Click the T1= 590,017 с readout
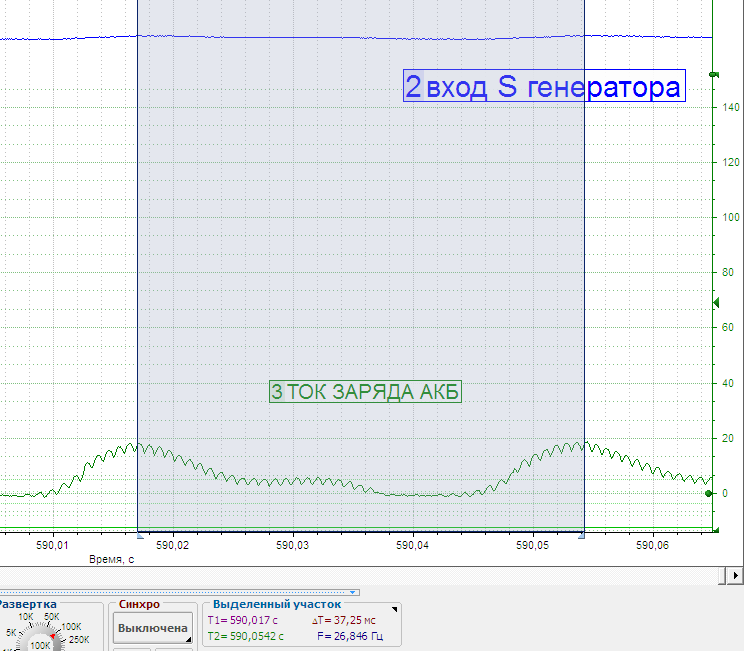 click(x=242, y=620)
